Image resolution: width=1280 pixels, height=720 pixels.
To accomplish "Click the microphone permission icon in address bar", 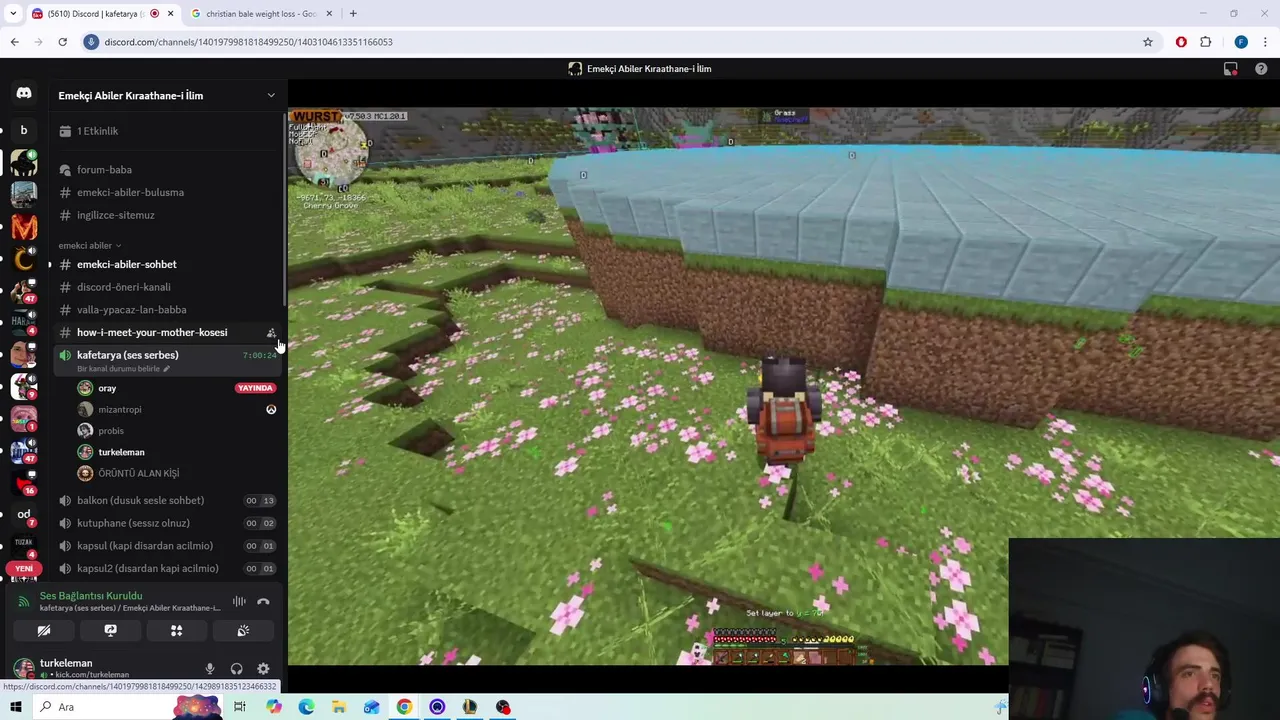I will 91,42.
